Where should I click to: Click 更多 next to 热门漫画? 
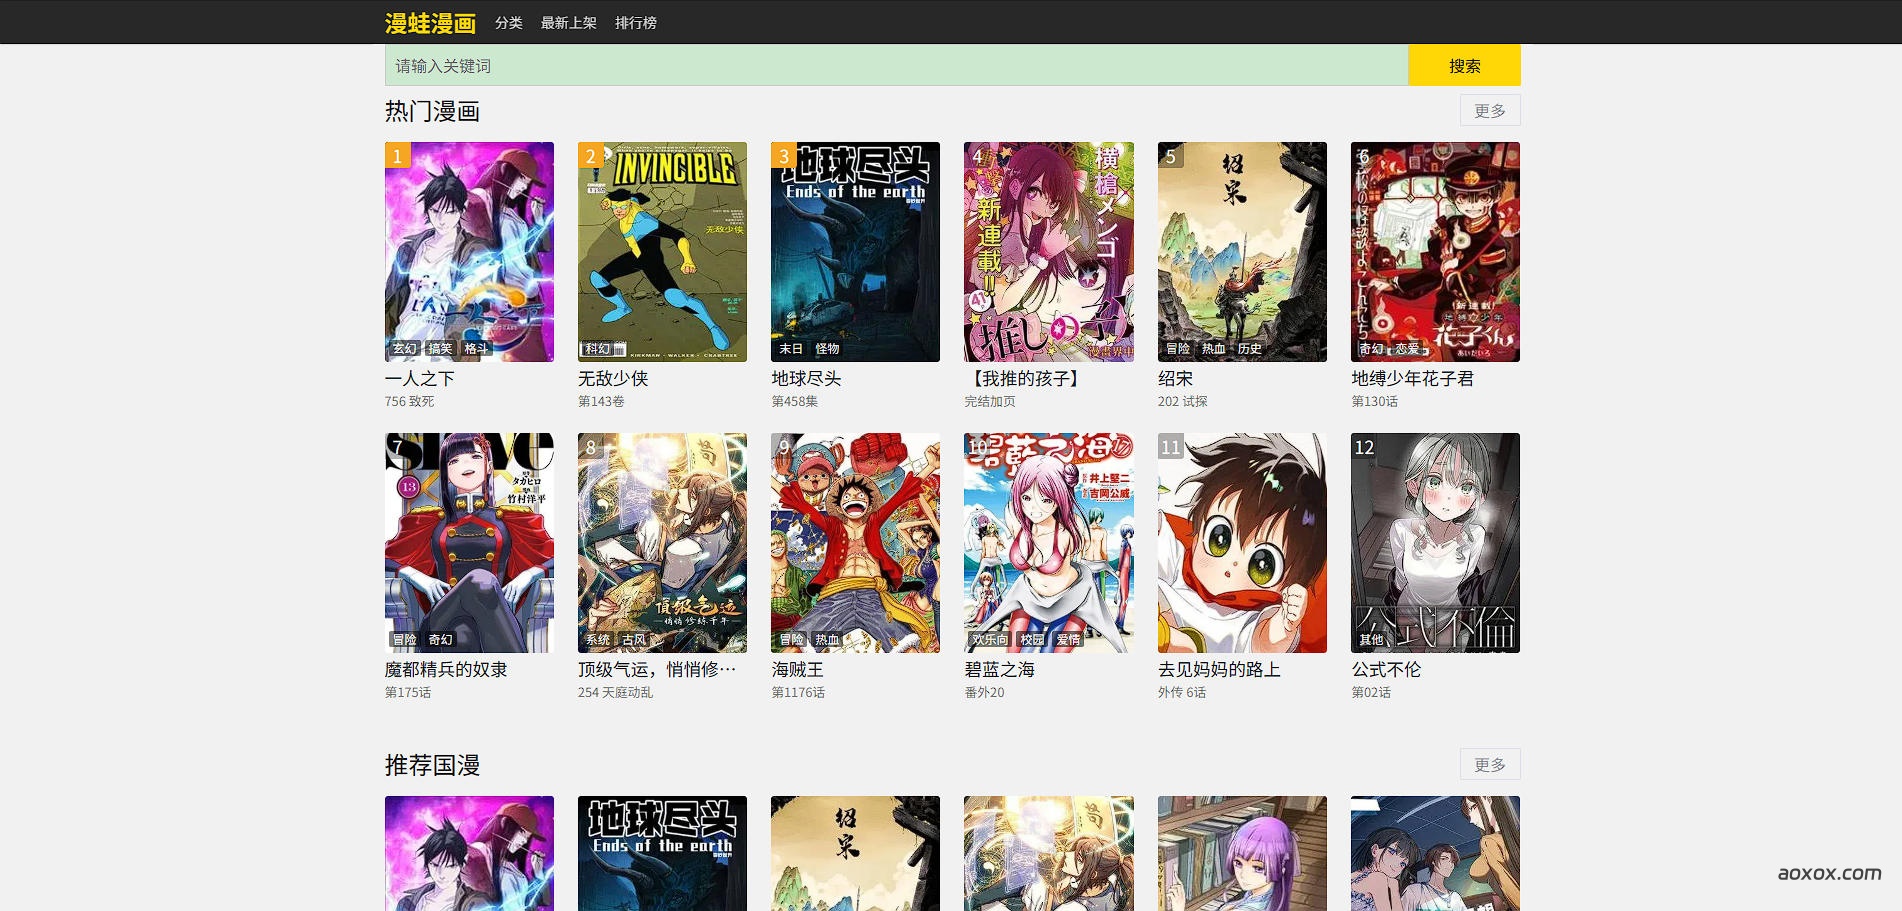pos(1489,111)
